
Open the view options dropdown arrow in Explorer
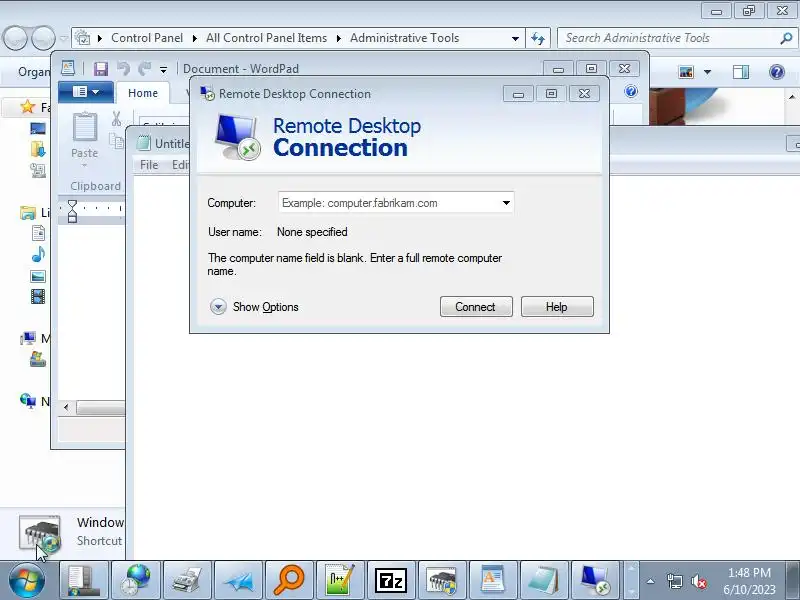coord(708,72)
